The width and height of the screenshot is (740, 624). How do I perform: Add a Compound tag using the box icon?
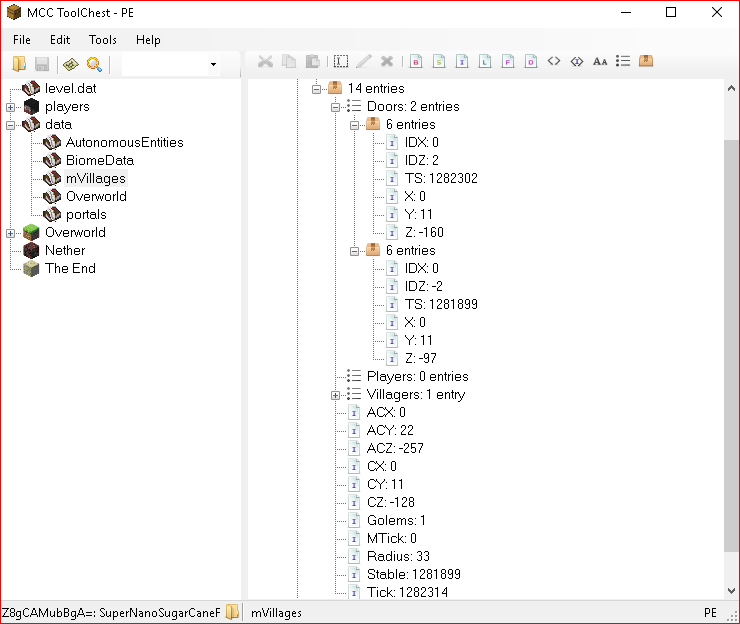[646, 61]
